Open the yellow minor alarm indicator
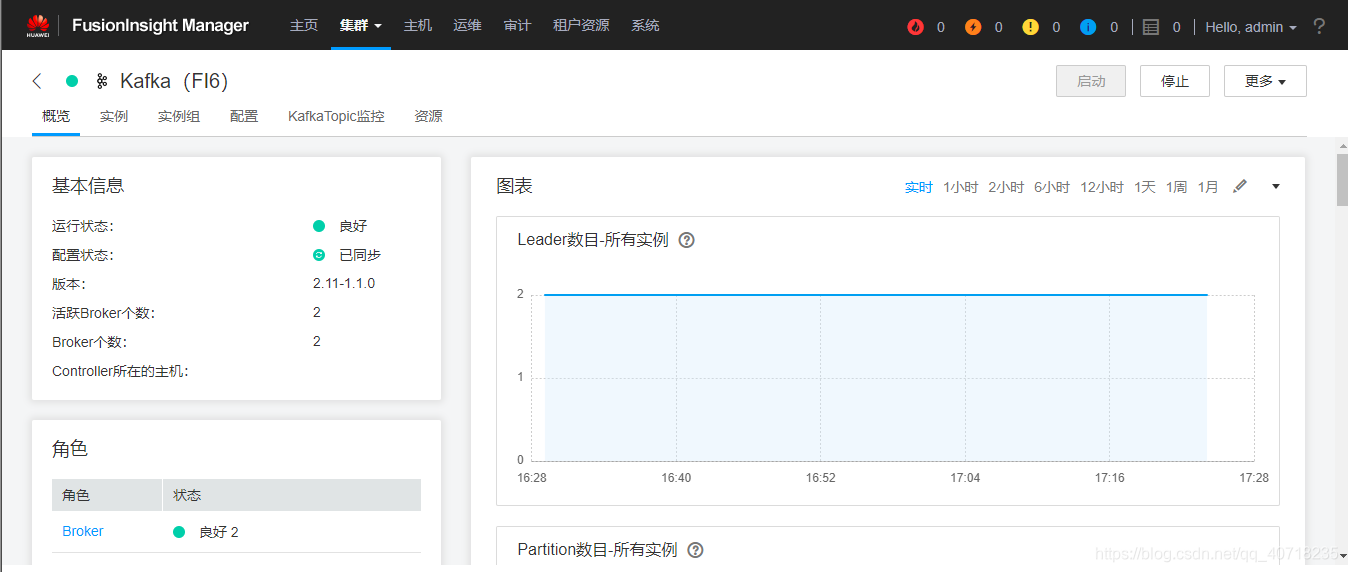The height and width of the screenshot is (572, 1348). click(1031, 27)
